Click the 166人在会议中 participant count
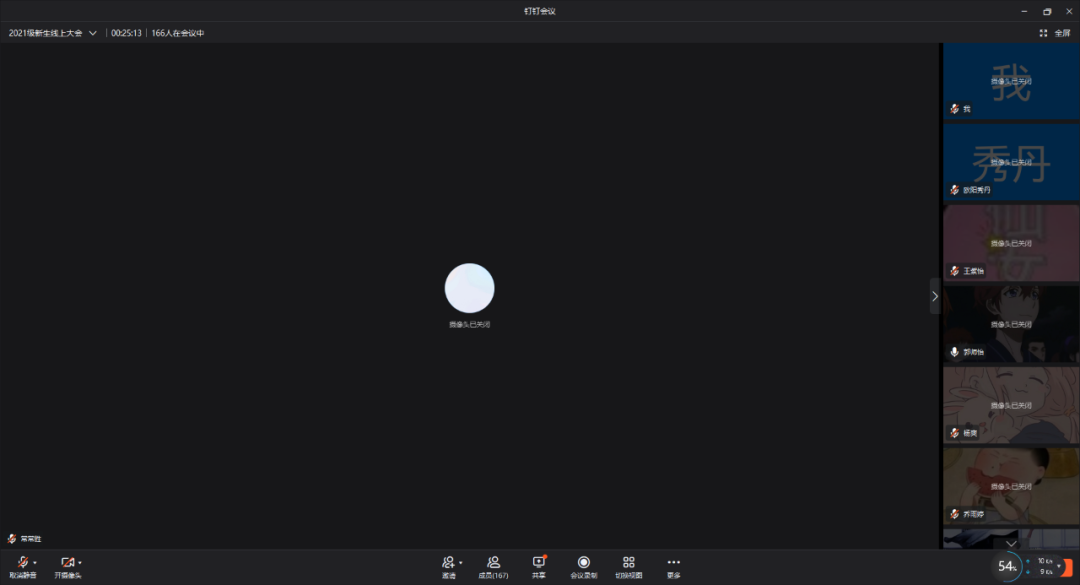 point(178,33)
